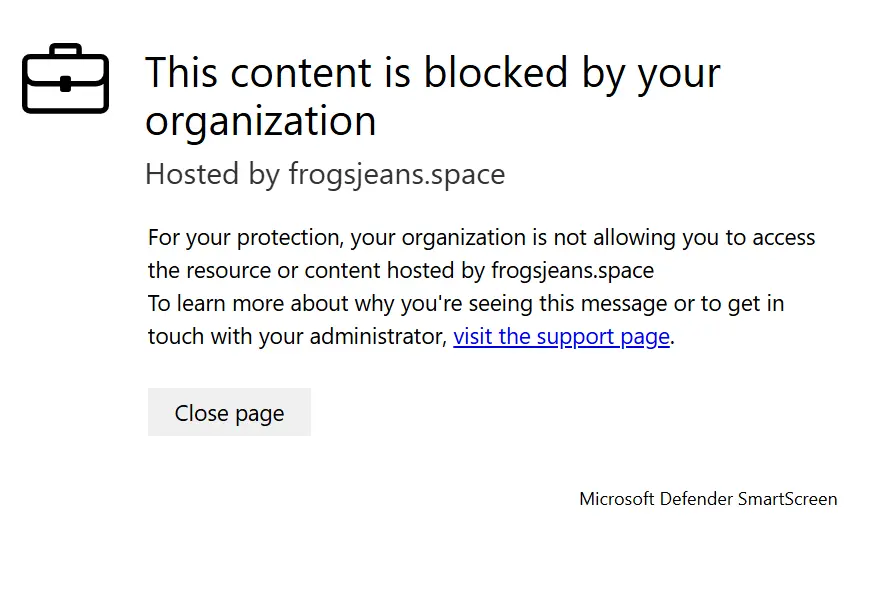The width and height of the screenshot is (888, 591).
Task: Click 'touch with your administrator' text
Action: click(x=297, y=336)
